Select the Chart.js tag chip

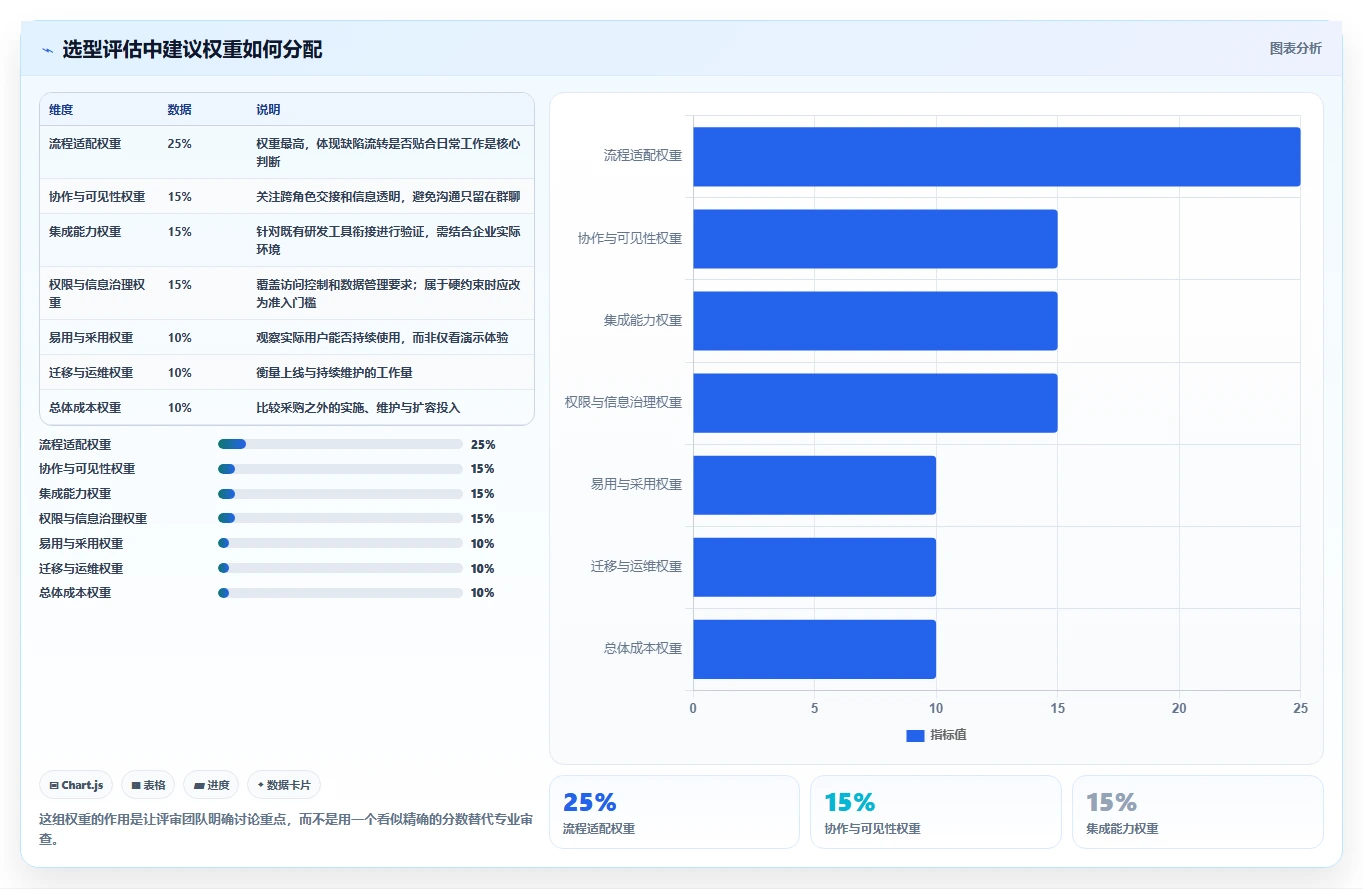point(76,785)
